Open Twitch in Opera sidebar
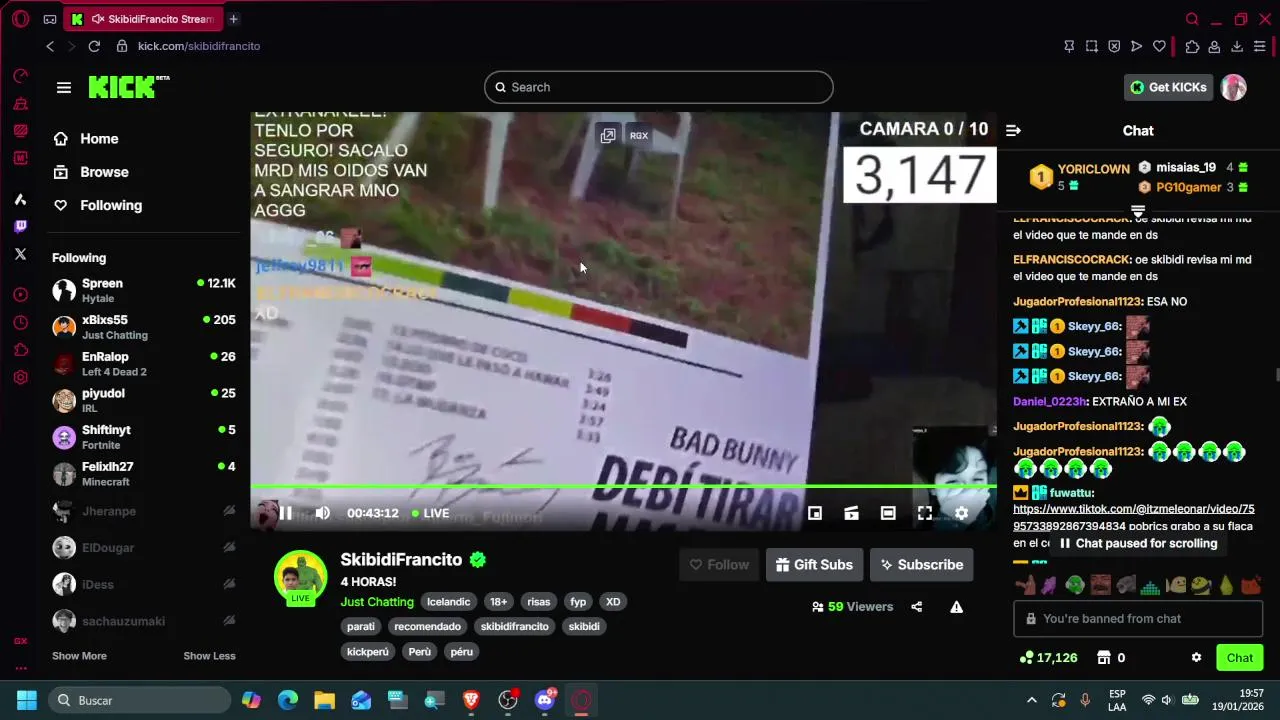The height and width of the screenshot is (720, 1280). [x=20, y=227]
